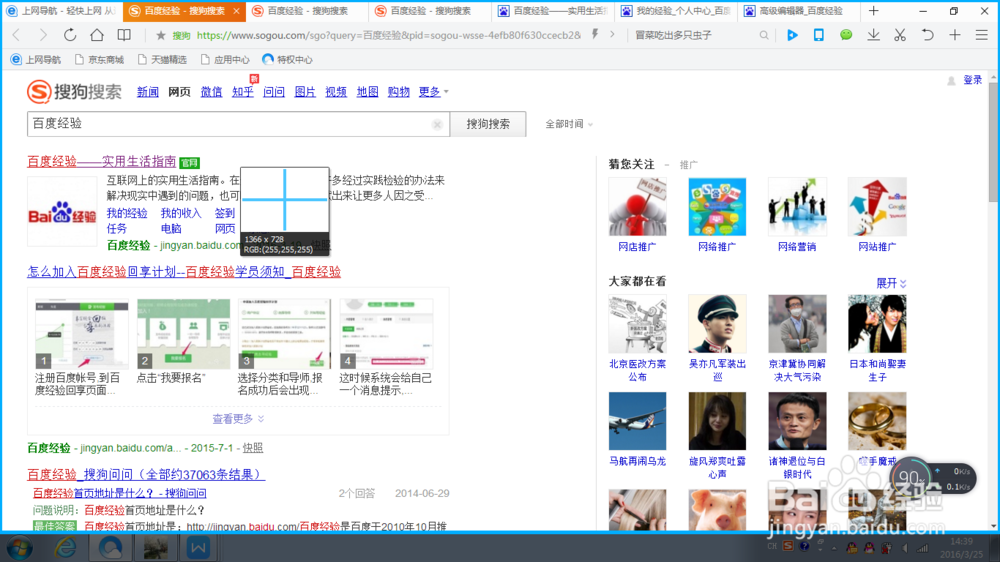Switch to the 百度经验——实用生活 tab

click(x=553, y=11)
